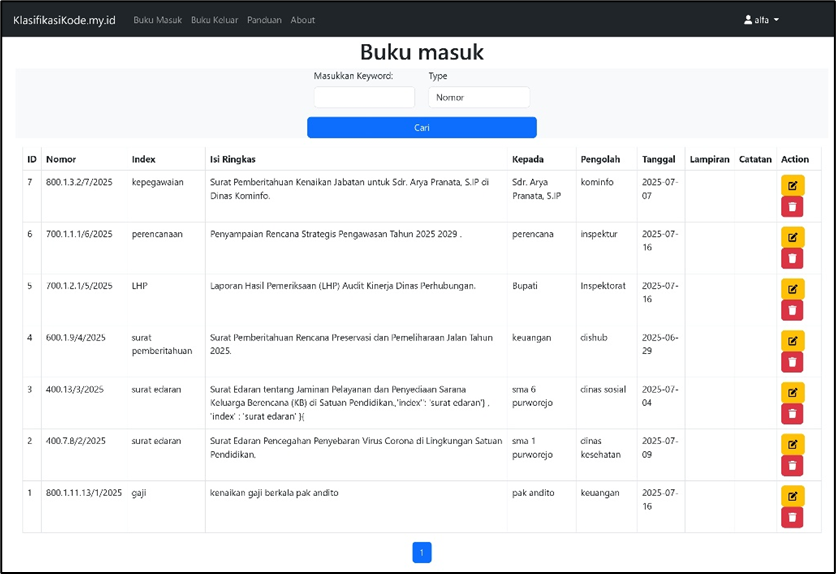Open the Panduan navigation link
The height and width of the screenshot is (574, 836).
264,20
